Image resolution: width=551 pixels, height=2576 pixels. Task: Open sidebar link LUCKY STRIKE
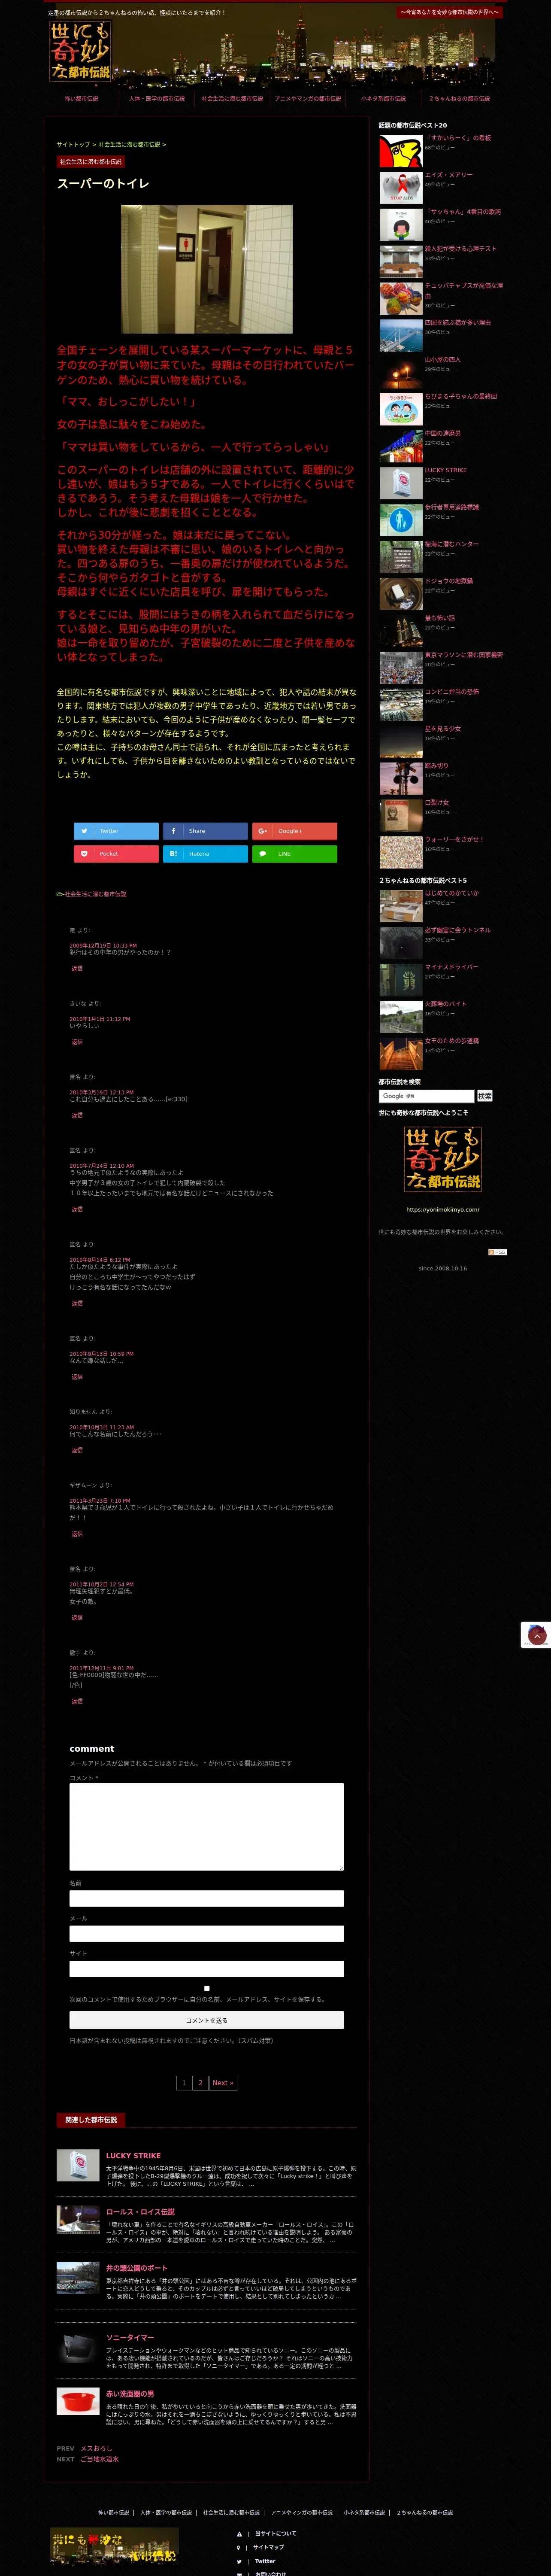tap(445, 470)
